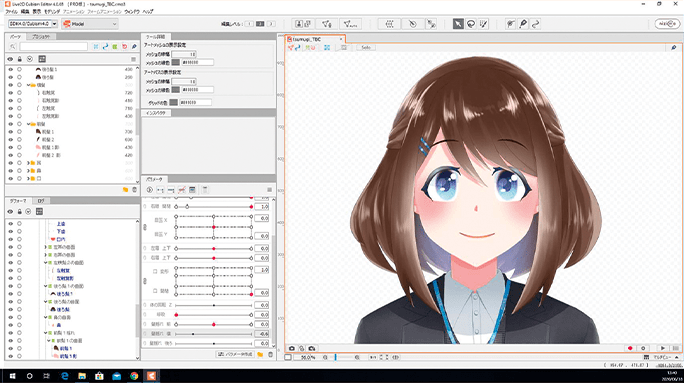
Task: Set edit level to 3
Action: (x=271, y=24)
